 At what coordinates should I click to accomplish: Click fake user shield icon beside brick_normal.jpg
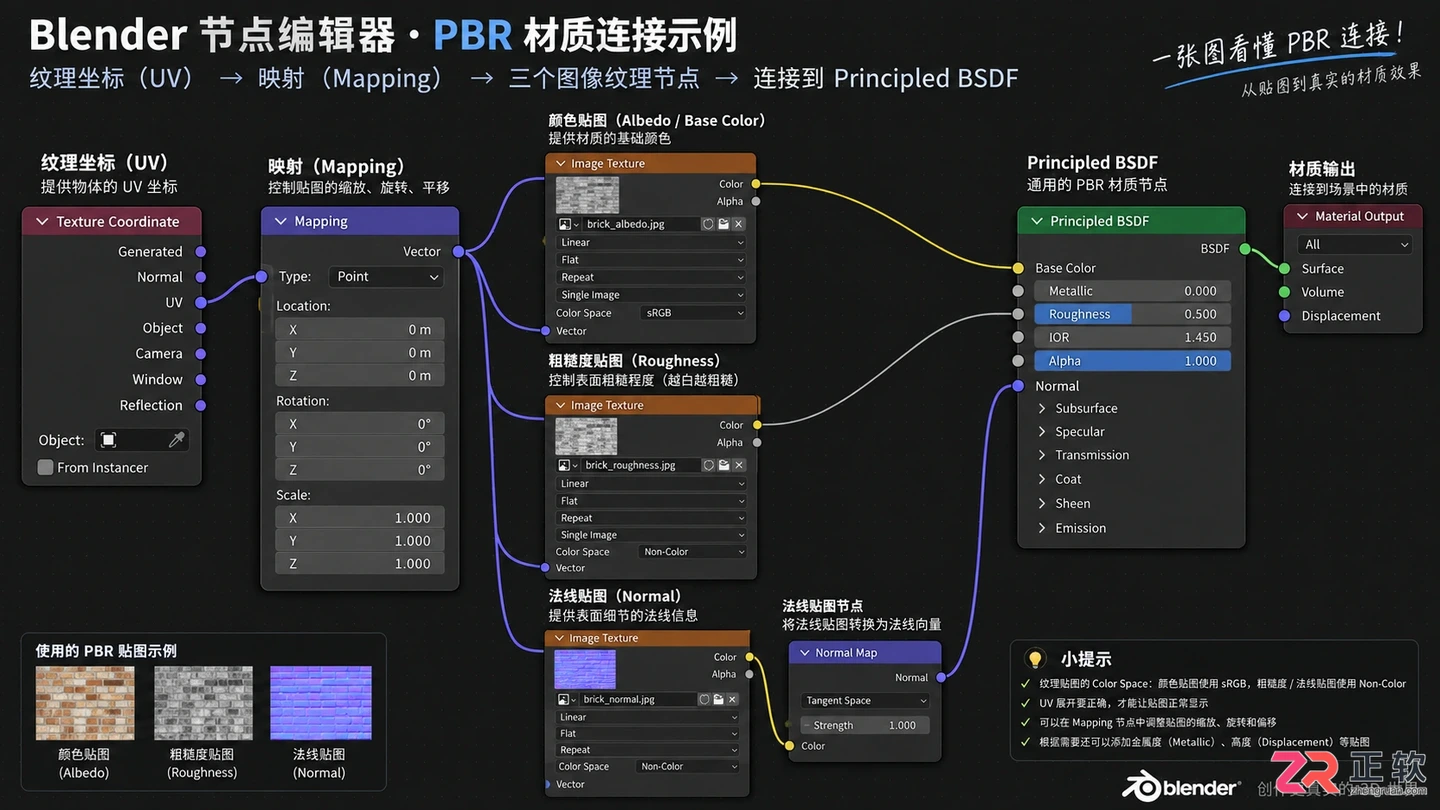(x=703, y=699)
